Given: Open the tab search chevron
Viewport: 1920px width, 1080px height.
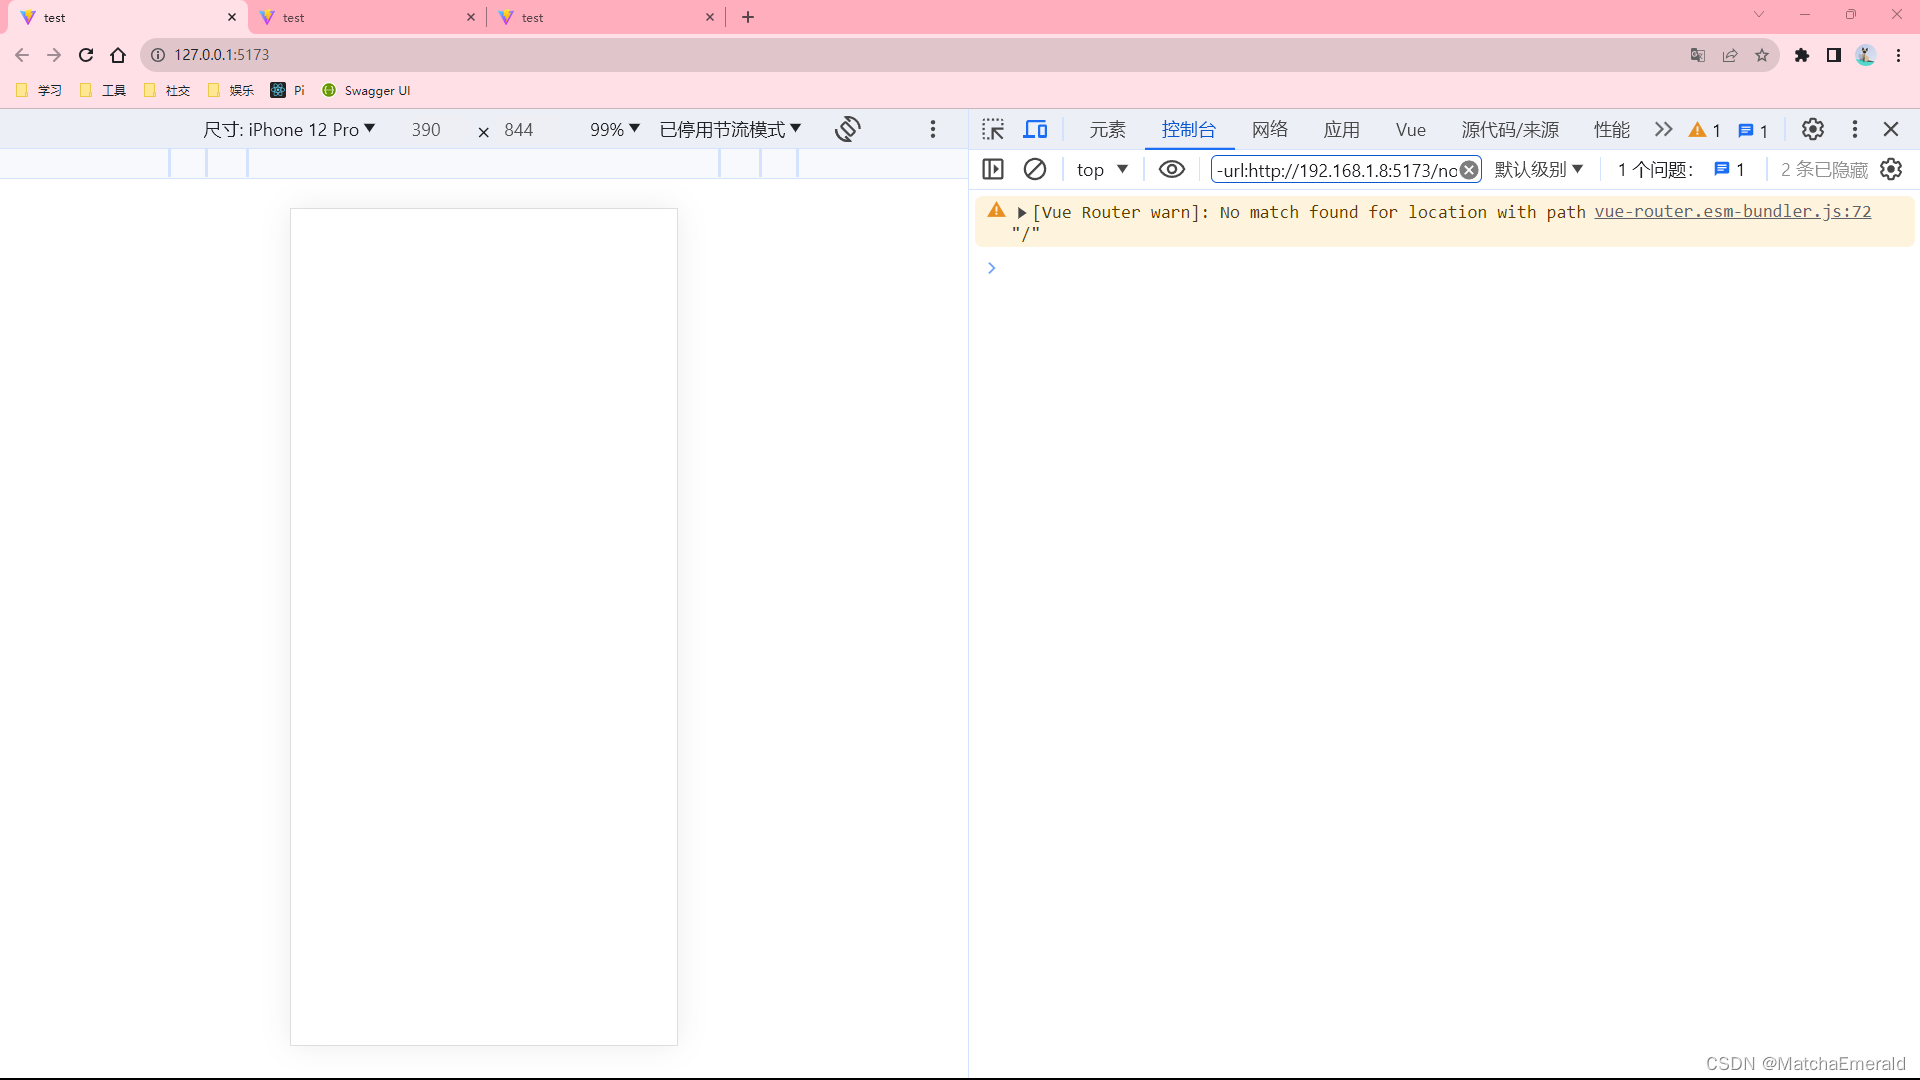Looking at the screenshot, I should [1759, 15].
